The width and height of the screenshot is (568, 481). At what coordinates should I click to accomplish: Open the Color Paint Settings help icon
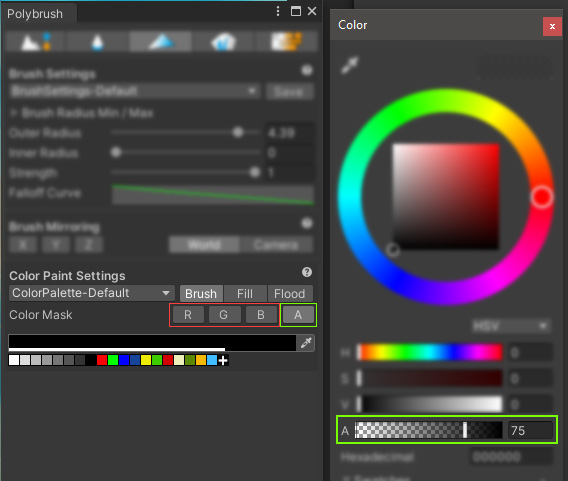pos(307,272)
